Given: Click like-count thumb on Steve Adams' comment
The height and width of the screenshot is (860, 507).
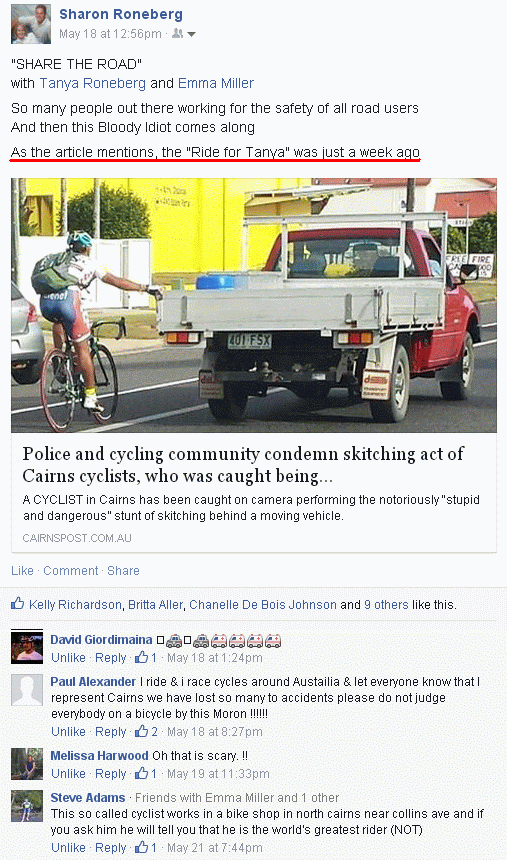Looking at the screenshot, I should (142, 847).
